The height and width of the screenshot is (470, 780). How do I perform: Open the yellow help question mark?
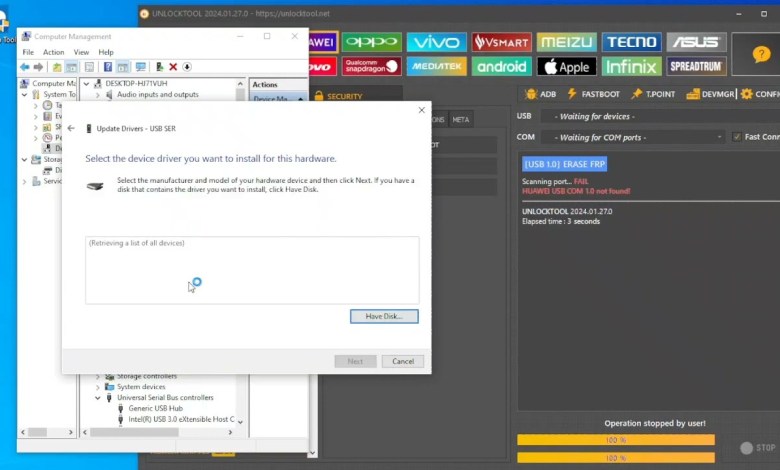click(x=754, y=53)
